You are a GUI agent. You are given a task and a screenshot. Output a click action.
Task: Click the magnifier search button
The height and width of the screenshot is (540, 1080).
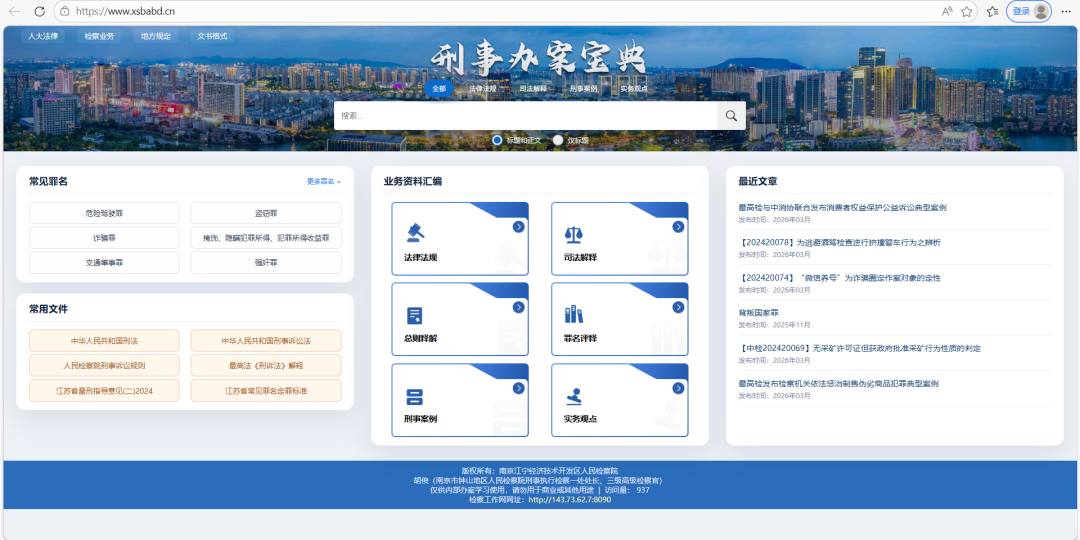731,116
